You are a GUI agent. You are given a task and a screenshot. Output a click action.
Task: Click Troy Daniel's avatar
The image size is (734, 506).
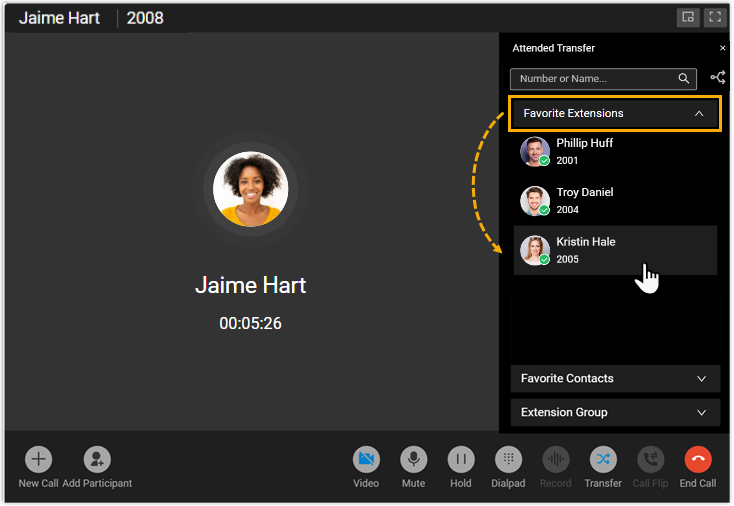[535, 201]
